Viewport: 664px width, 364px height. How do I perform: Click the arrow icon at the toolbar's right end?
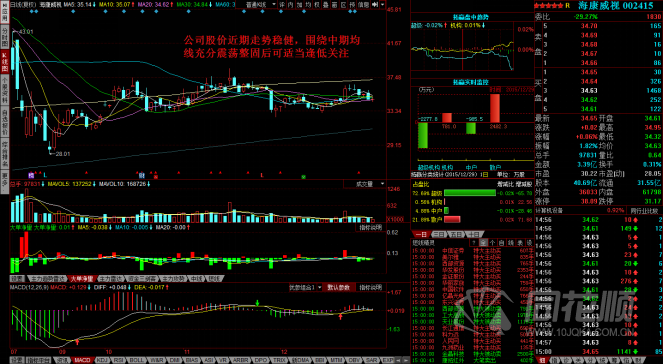pos(375,5)
